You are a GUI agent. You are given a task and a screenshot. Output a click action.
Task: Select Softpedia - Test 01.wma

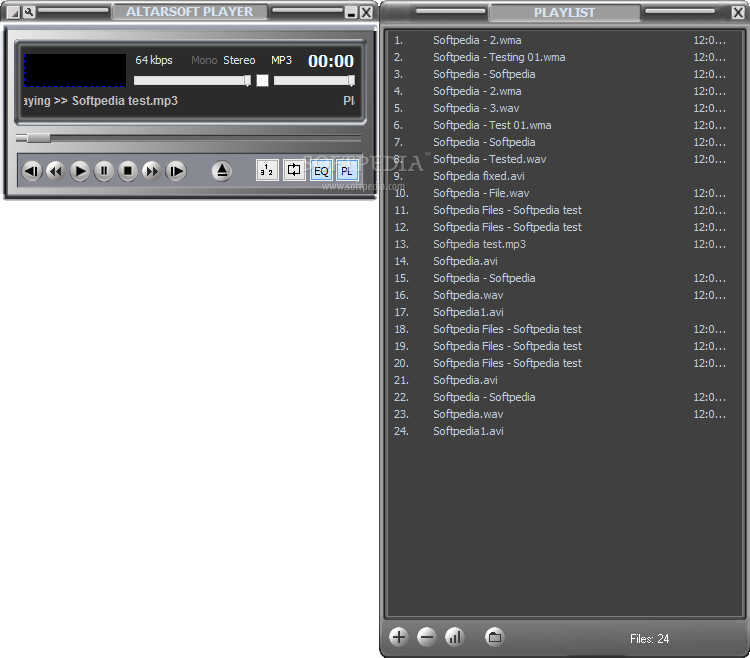click(564, 125)
